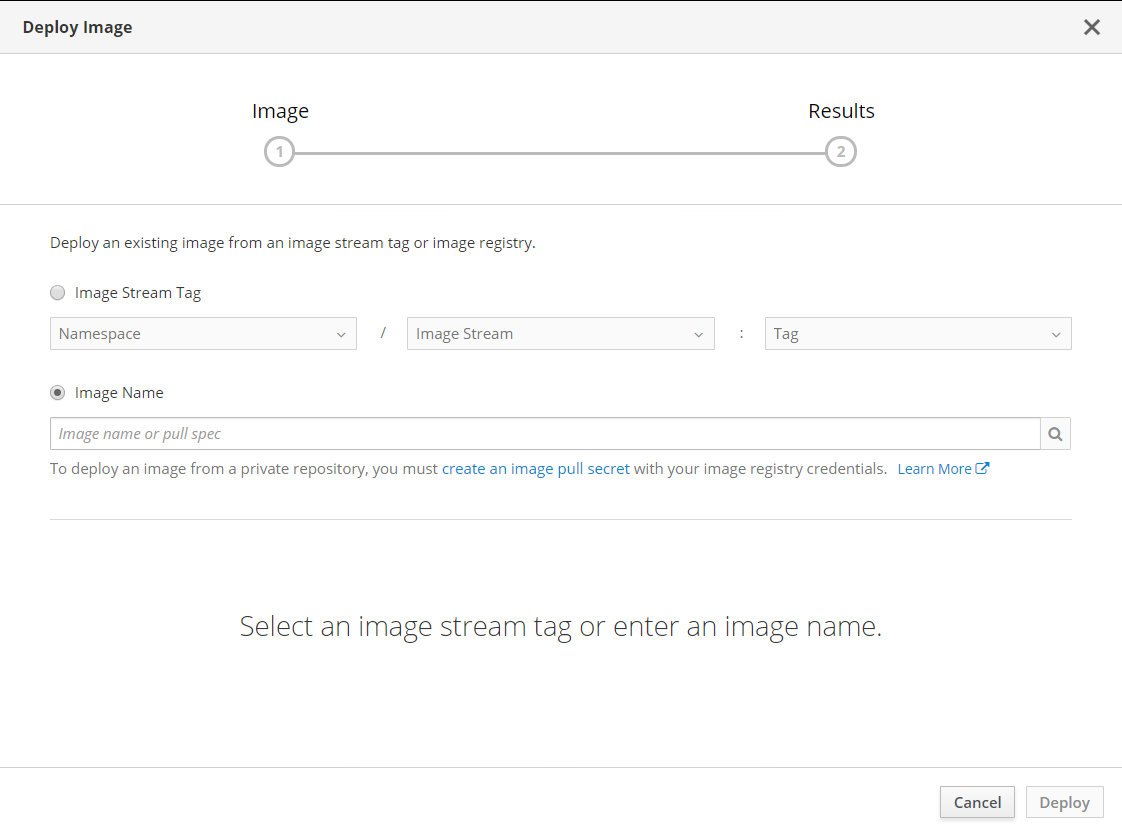Expand the Image Stream dropdown

pos(560,334)
